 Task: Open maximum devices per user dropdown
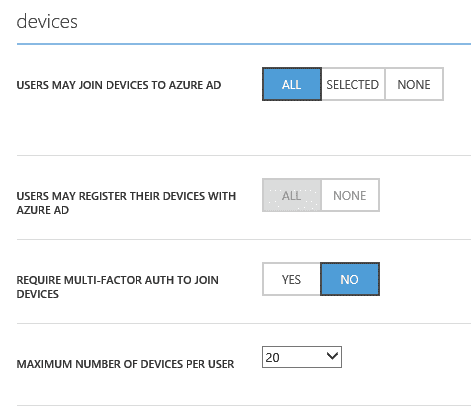tap(302, 357)
